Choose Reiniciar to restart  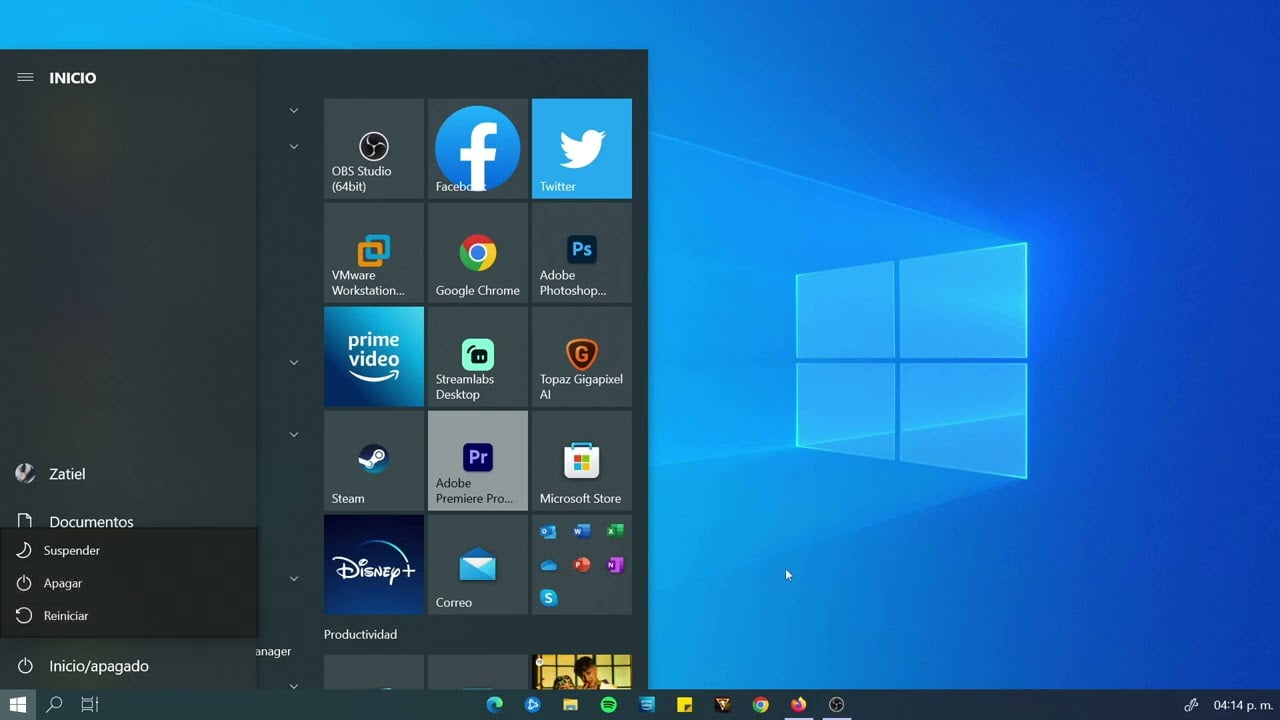point(129,616)
